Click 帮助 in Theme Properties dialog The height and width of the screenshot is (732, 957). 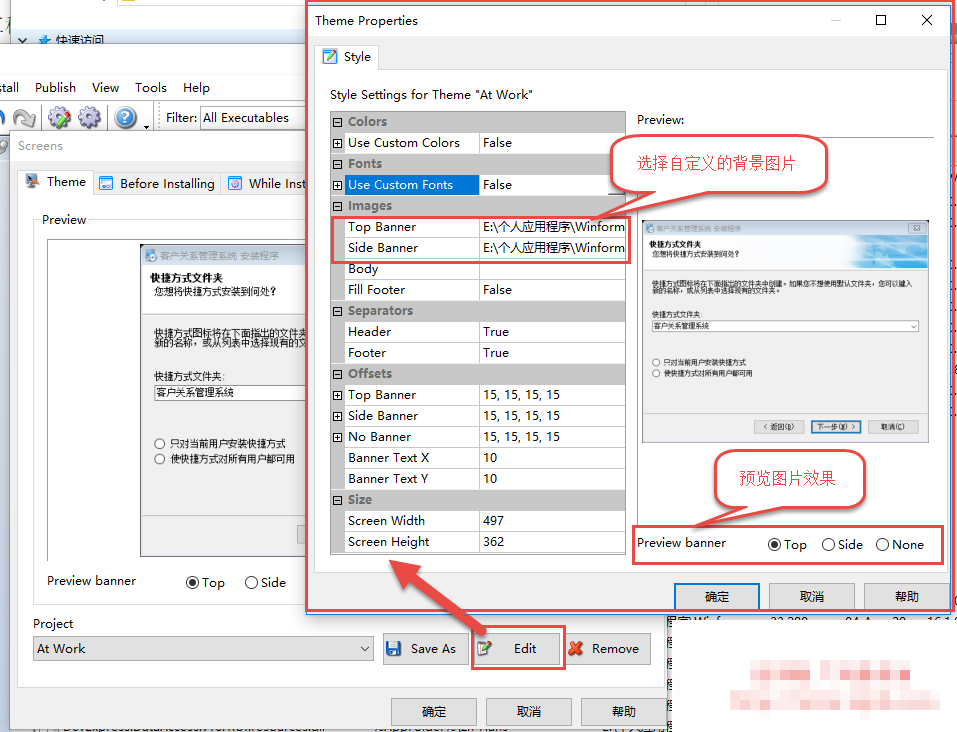click(906, 596)
